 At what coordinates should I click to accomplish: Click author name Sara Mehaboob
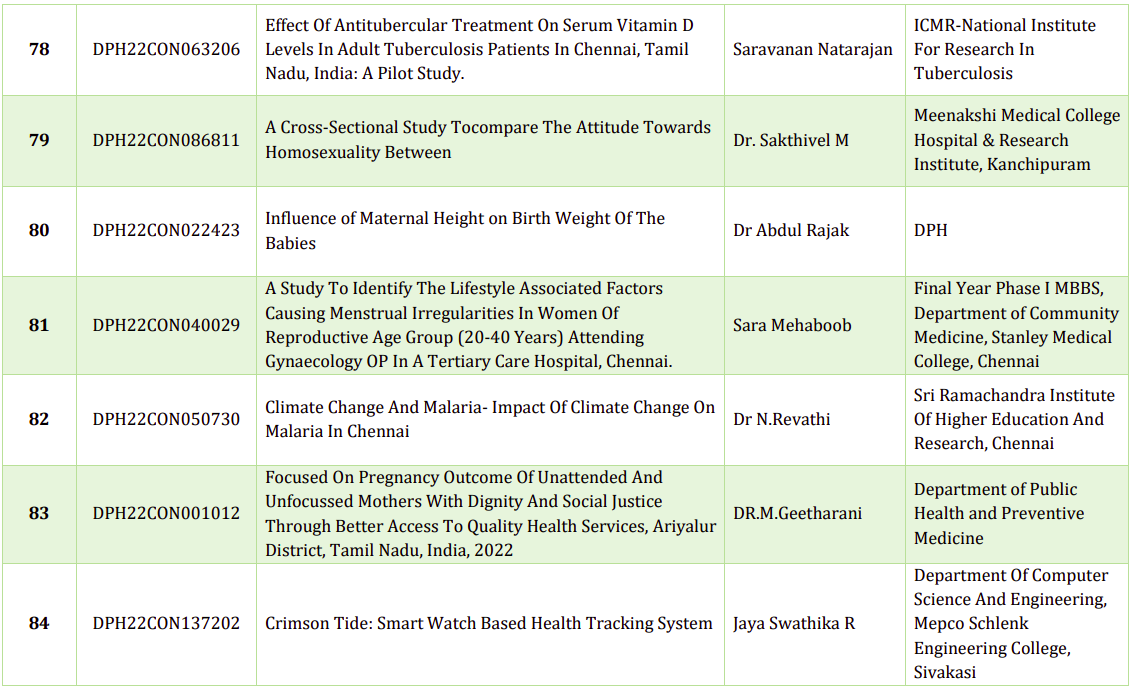792,325
